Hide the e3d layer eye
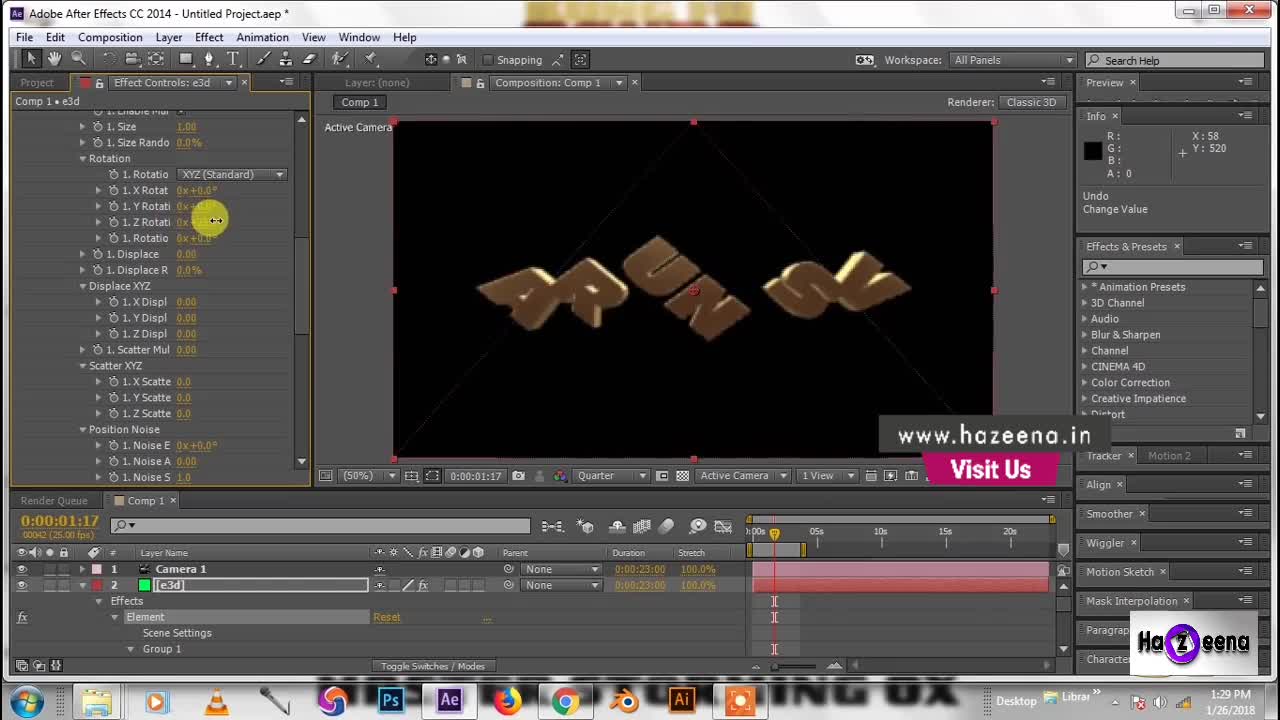Image resolution: width=1280 pixels, height=720 pixels. (x=22, y=585)
